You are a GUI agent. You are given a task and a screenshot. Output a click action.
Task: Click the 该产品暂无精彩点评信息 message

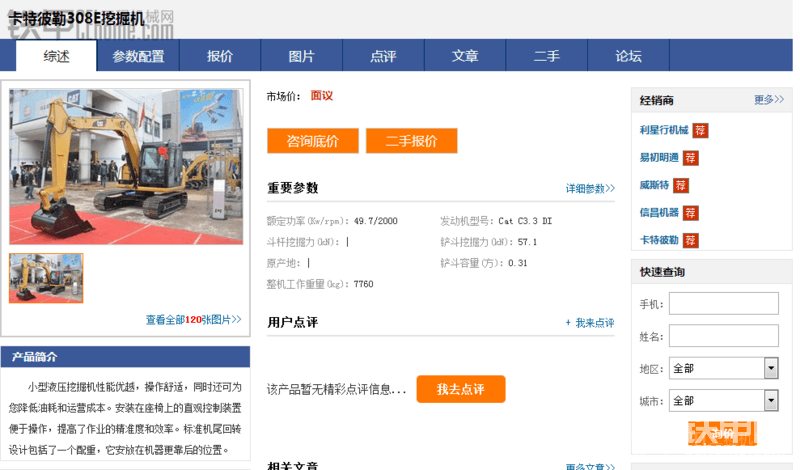336,390
